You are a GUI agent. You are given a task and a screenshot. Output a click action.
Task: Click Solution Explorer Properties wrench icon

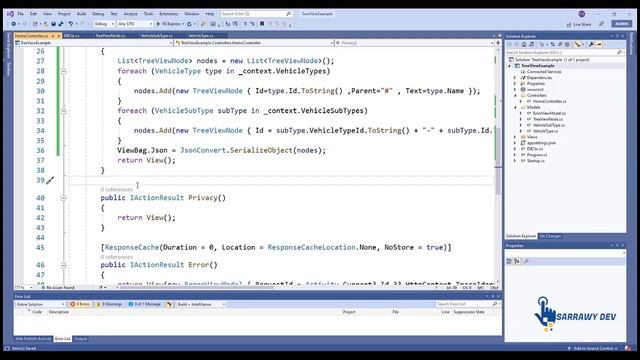pyautogui.click(x=591, y=44)
